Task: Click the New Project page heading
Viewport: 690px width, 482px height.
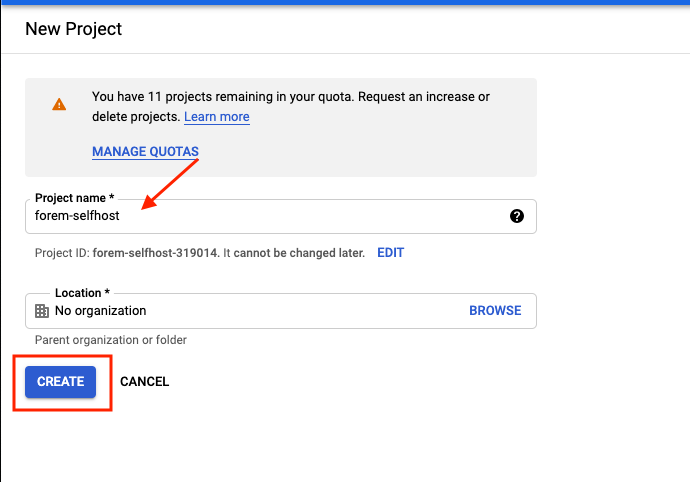Action: [x=73, y=29]
